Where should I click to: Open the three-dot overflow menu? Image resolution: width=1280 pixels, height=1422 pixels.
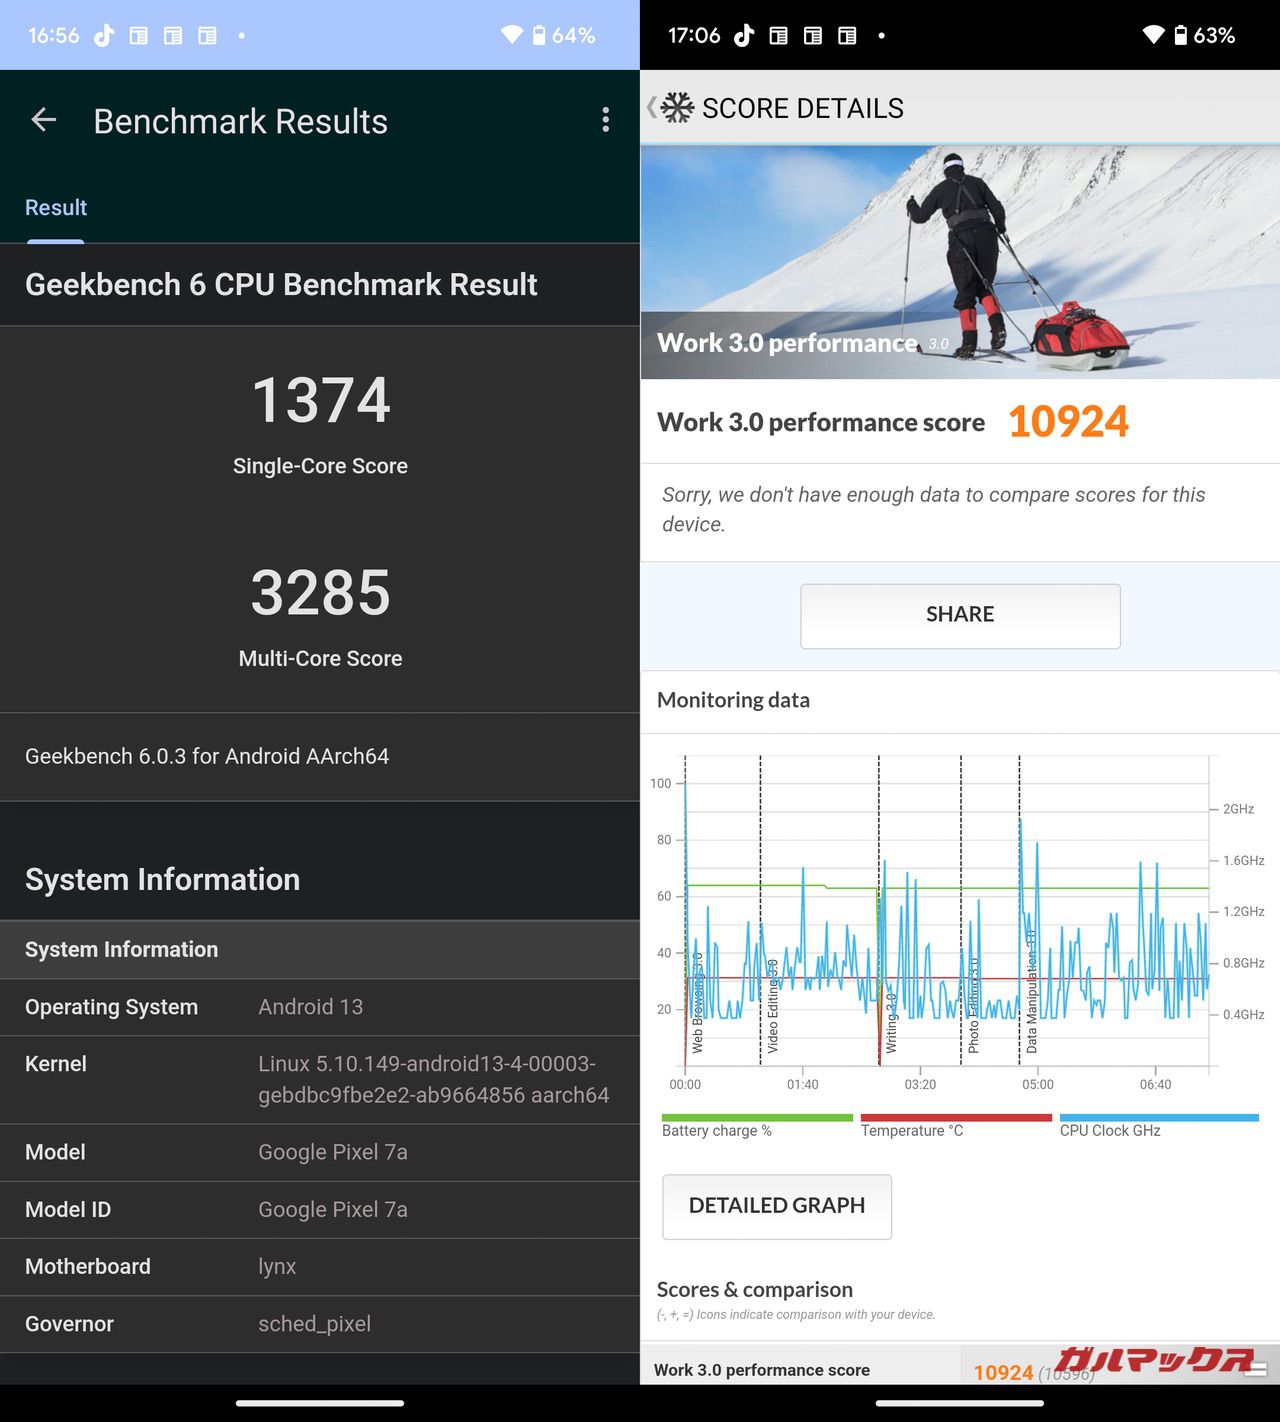605,121
